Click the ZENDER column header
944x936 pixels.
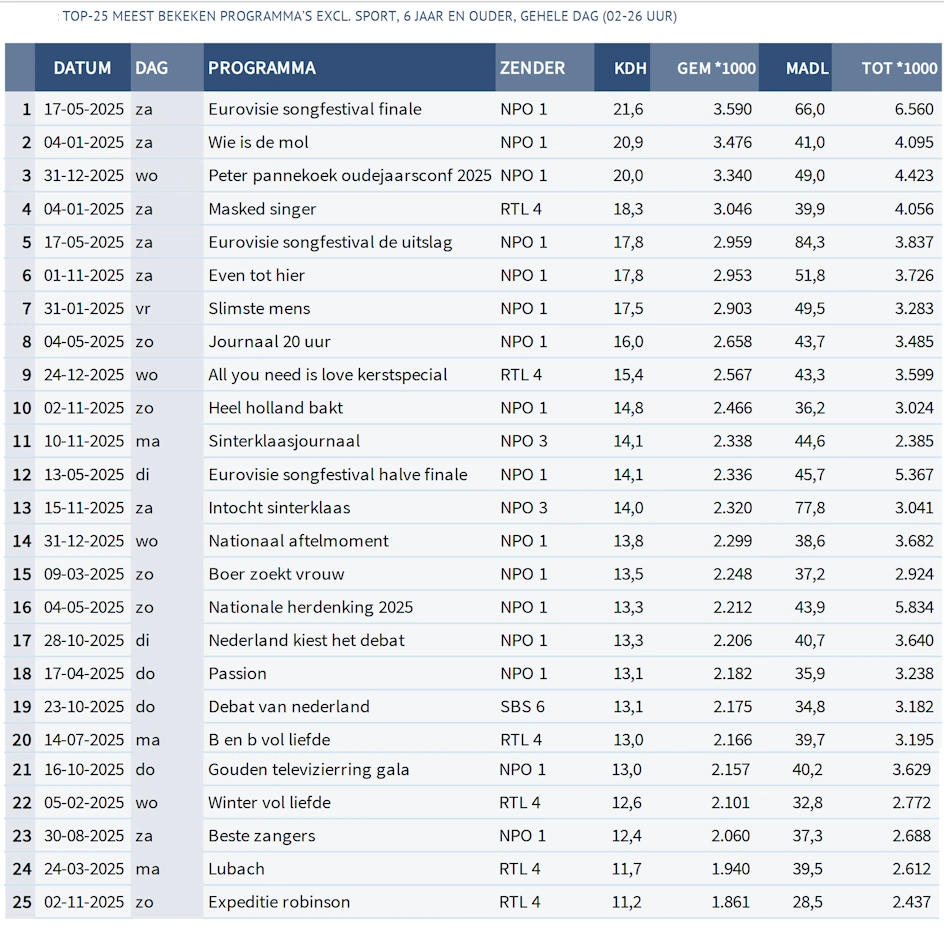pyautogui.click(x=532, y=68)
